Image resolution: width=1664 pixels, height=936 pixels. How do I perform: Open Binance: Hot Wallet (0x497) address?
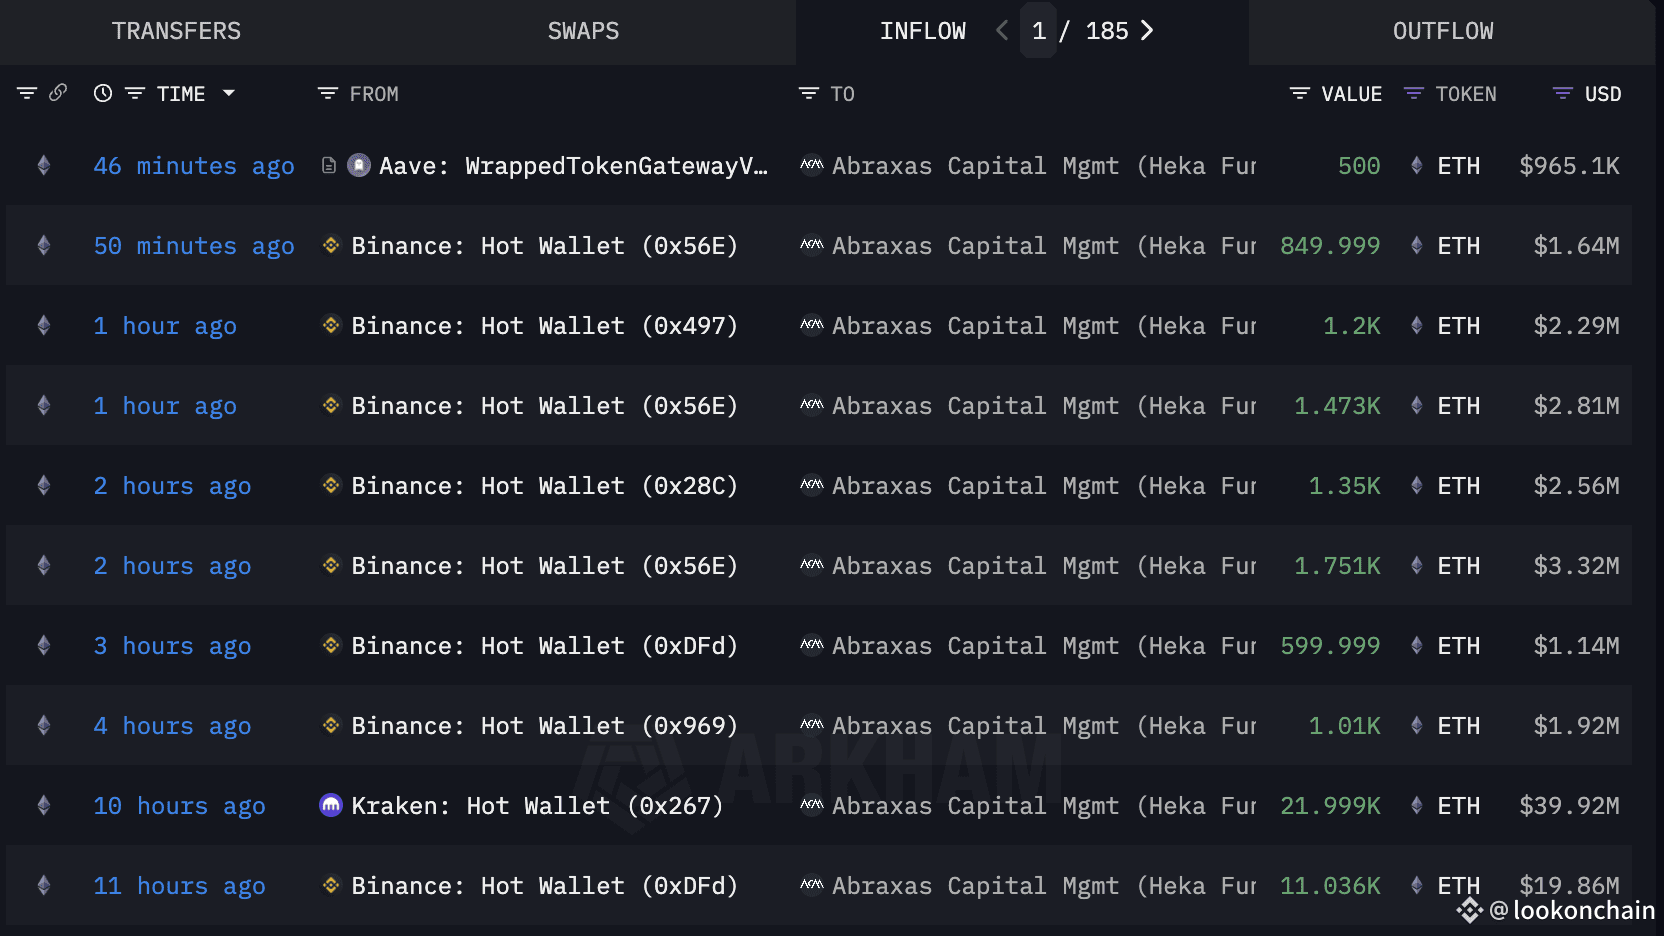(x=544, y=326)
